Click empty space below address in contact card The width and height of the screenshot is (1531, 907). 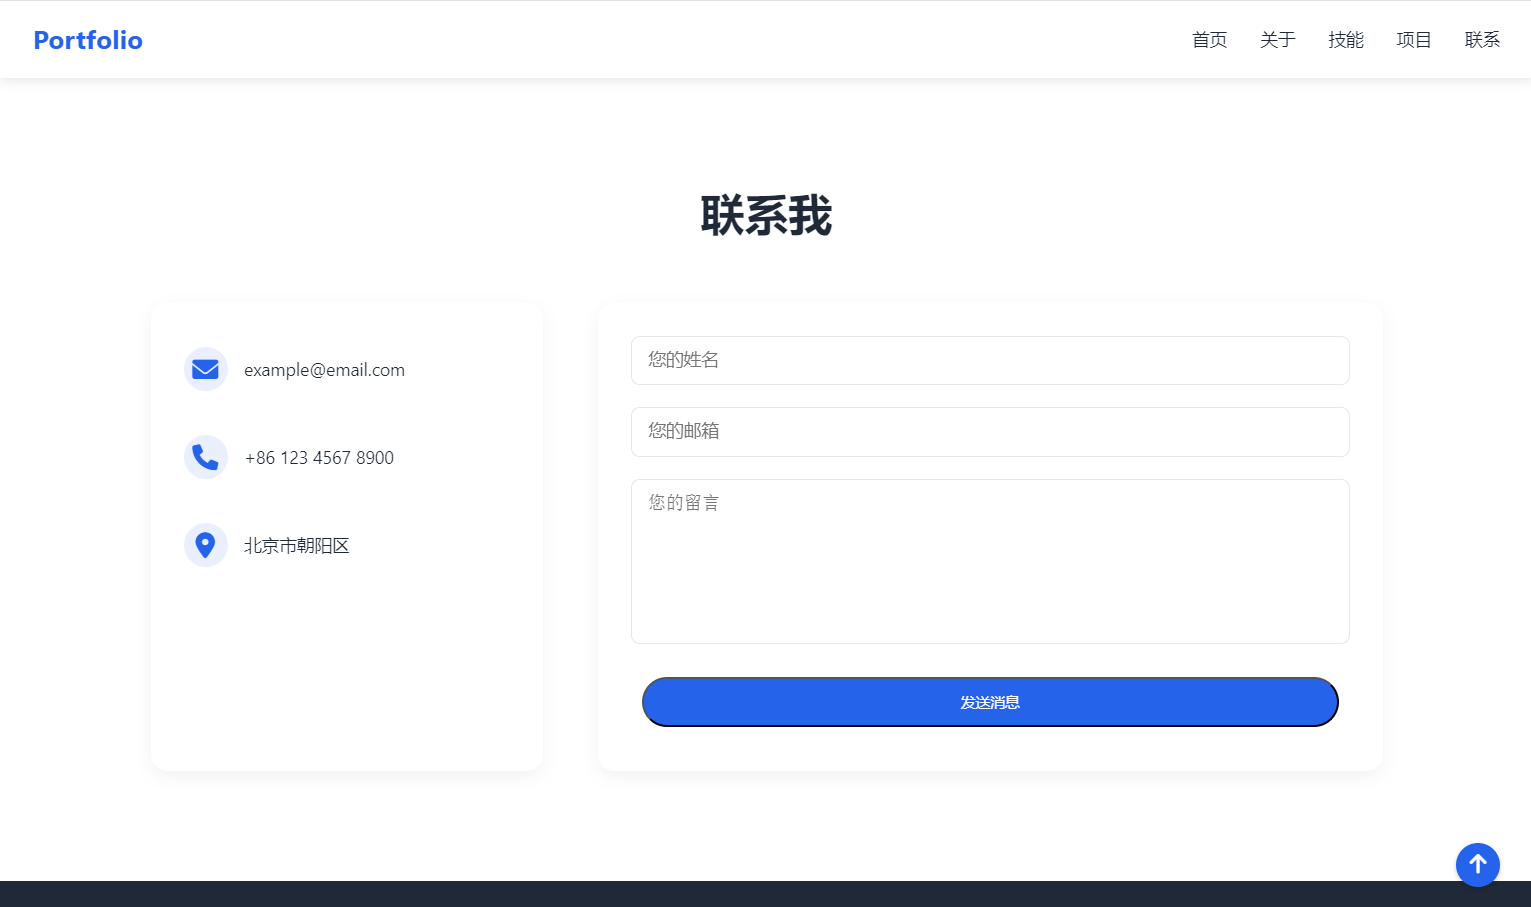pyautogui.click(x=346, y=670)
